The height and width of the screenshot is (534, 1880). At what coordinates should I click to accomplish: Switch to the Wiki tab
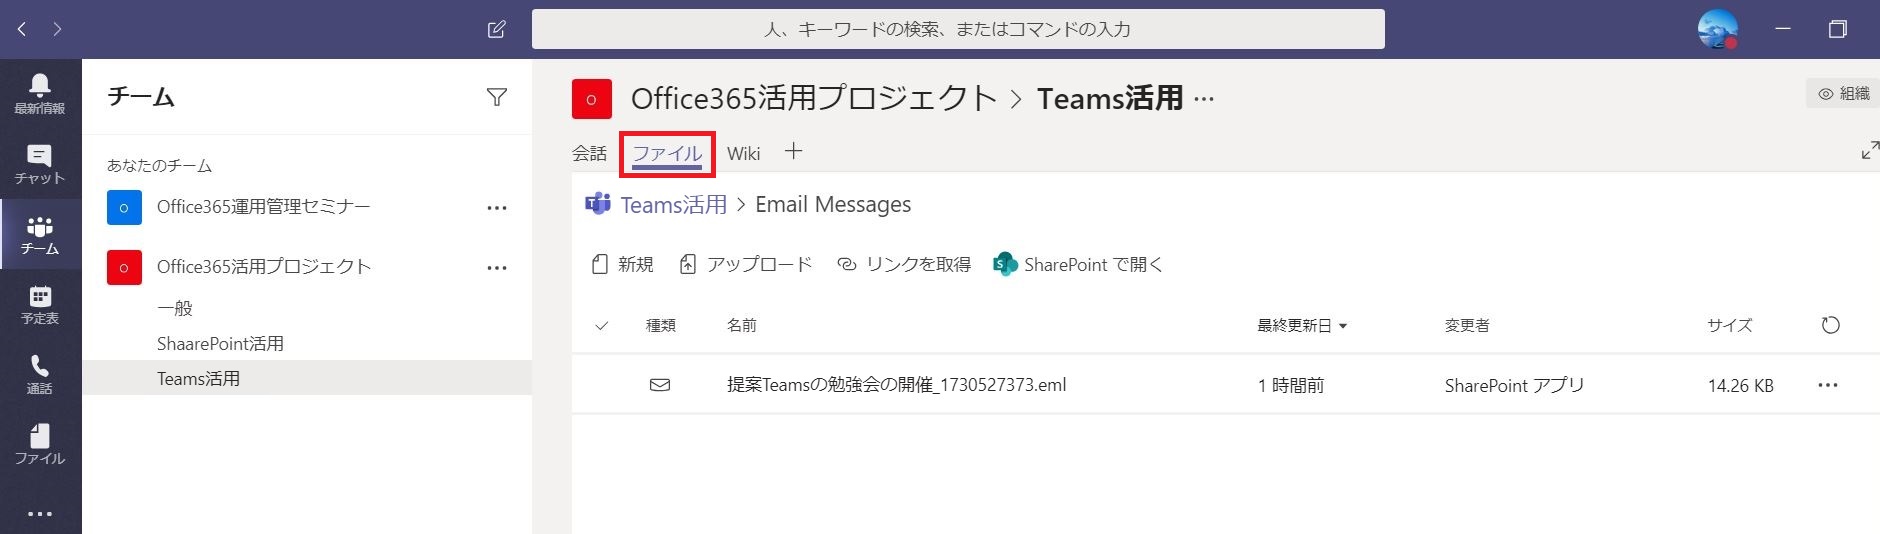pos(743,153)
